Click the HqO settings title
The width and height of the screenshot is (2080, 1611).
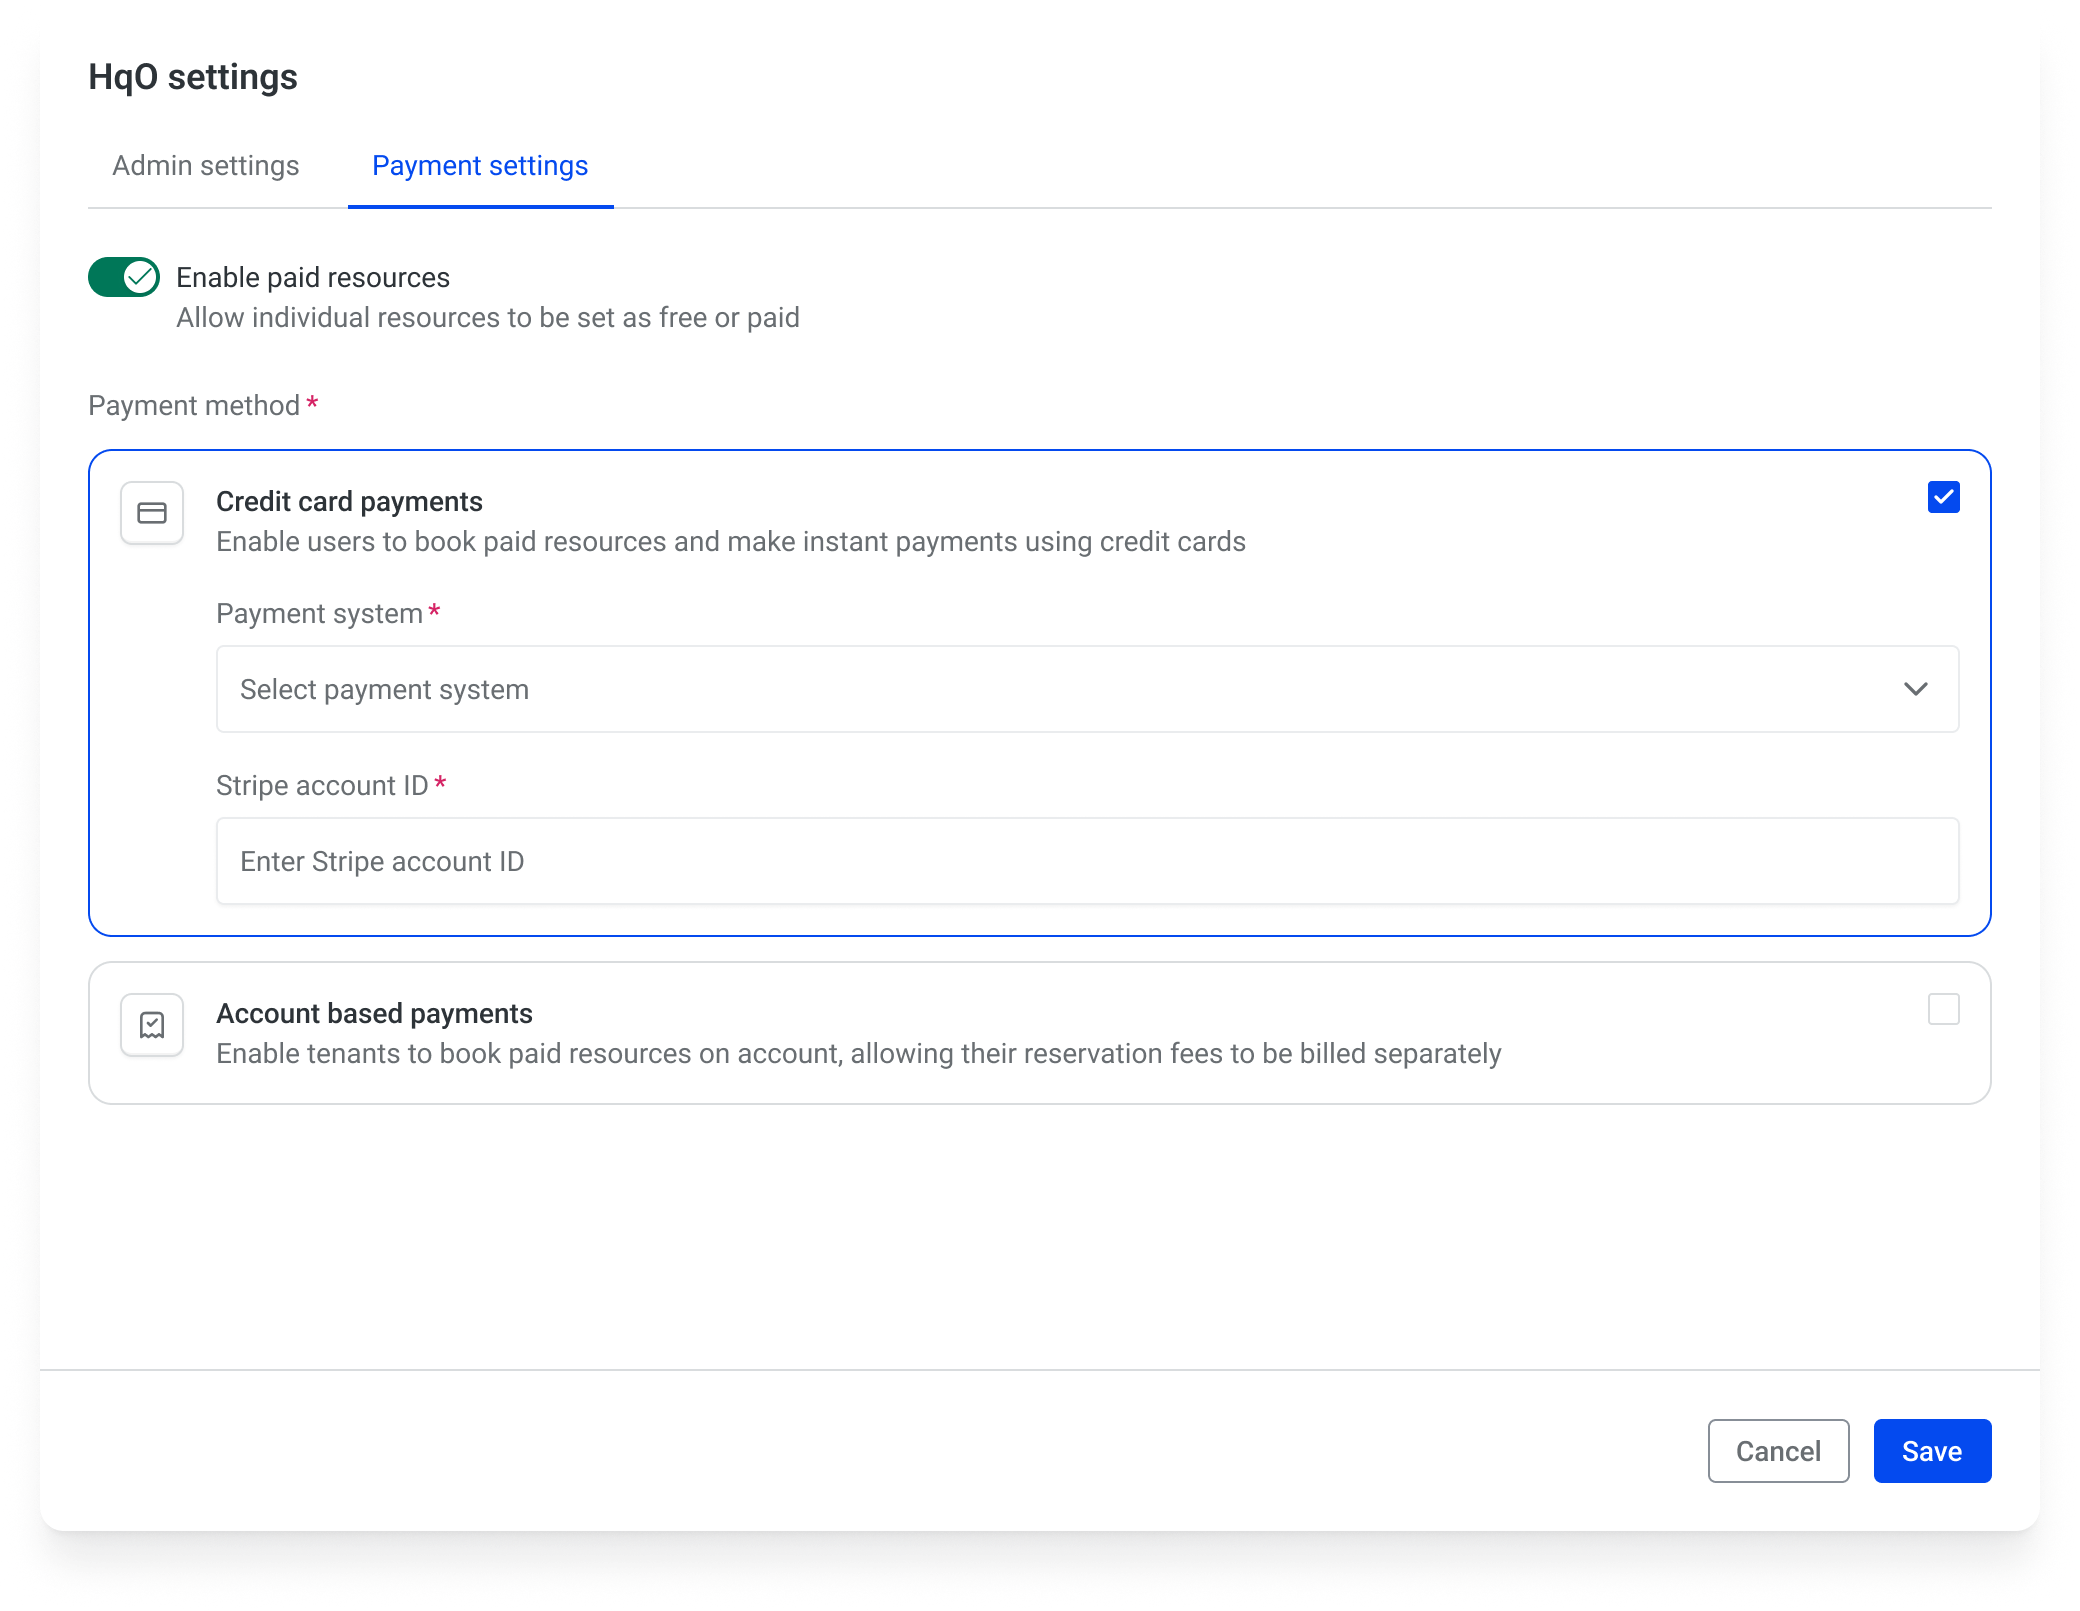pos(193,77)
